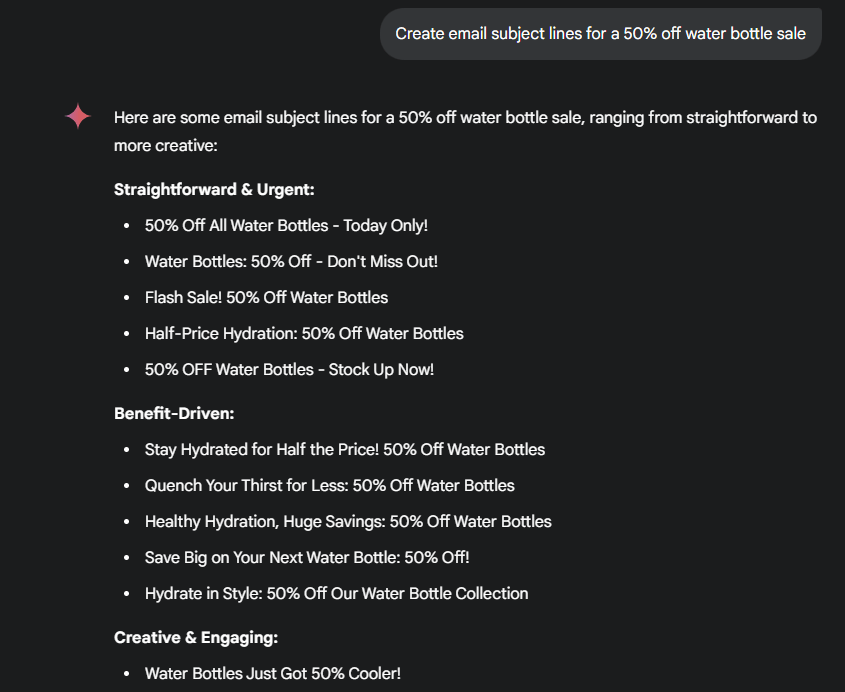The width and height of the screenshot is (845, 692).
Task: Click the 'Benefit-Driven:' heading
Action: (174, 413)
